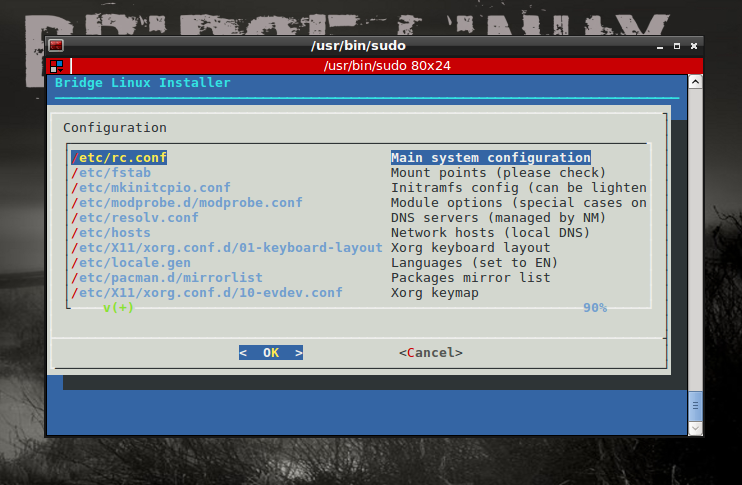Click the scrollbar up arrow
The height and width of the screenshot is (485, 742).
click(695, 82)
